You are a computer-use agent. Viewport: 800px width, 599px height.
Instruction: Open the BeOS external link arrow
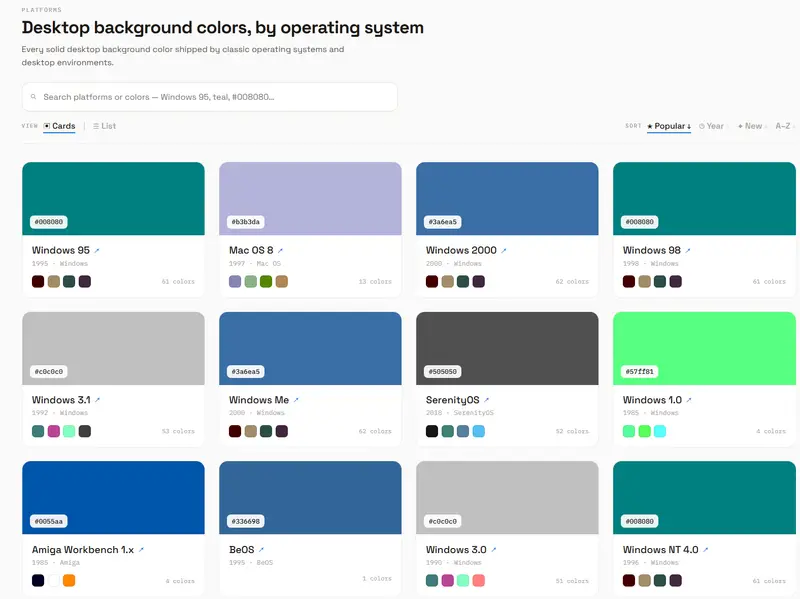click(261, 550)
